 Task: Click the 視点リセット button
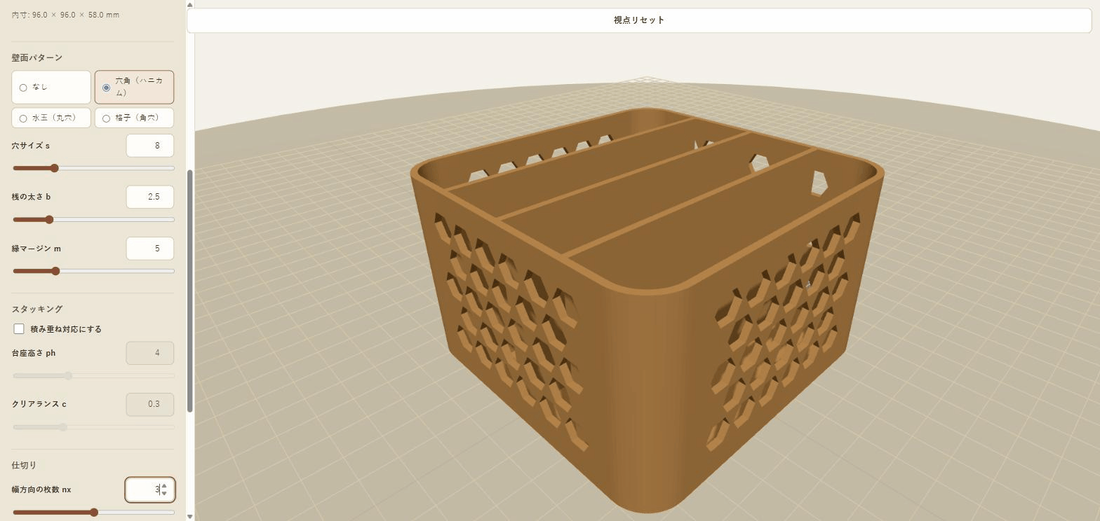point(638,20)
